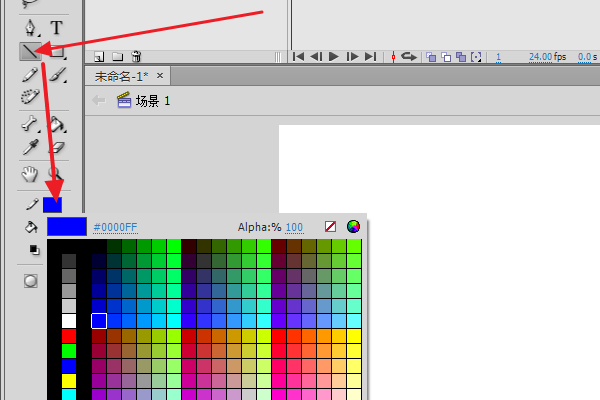Open the color wheel picker
The height and width of the screenshot is (400, 600).
(353, 227)
